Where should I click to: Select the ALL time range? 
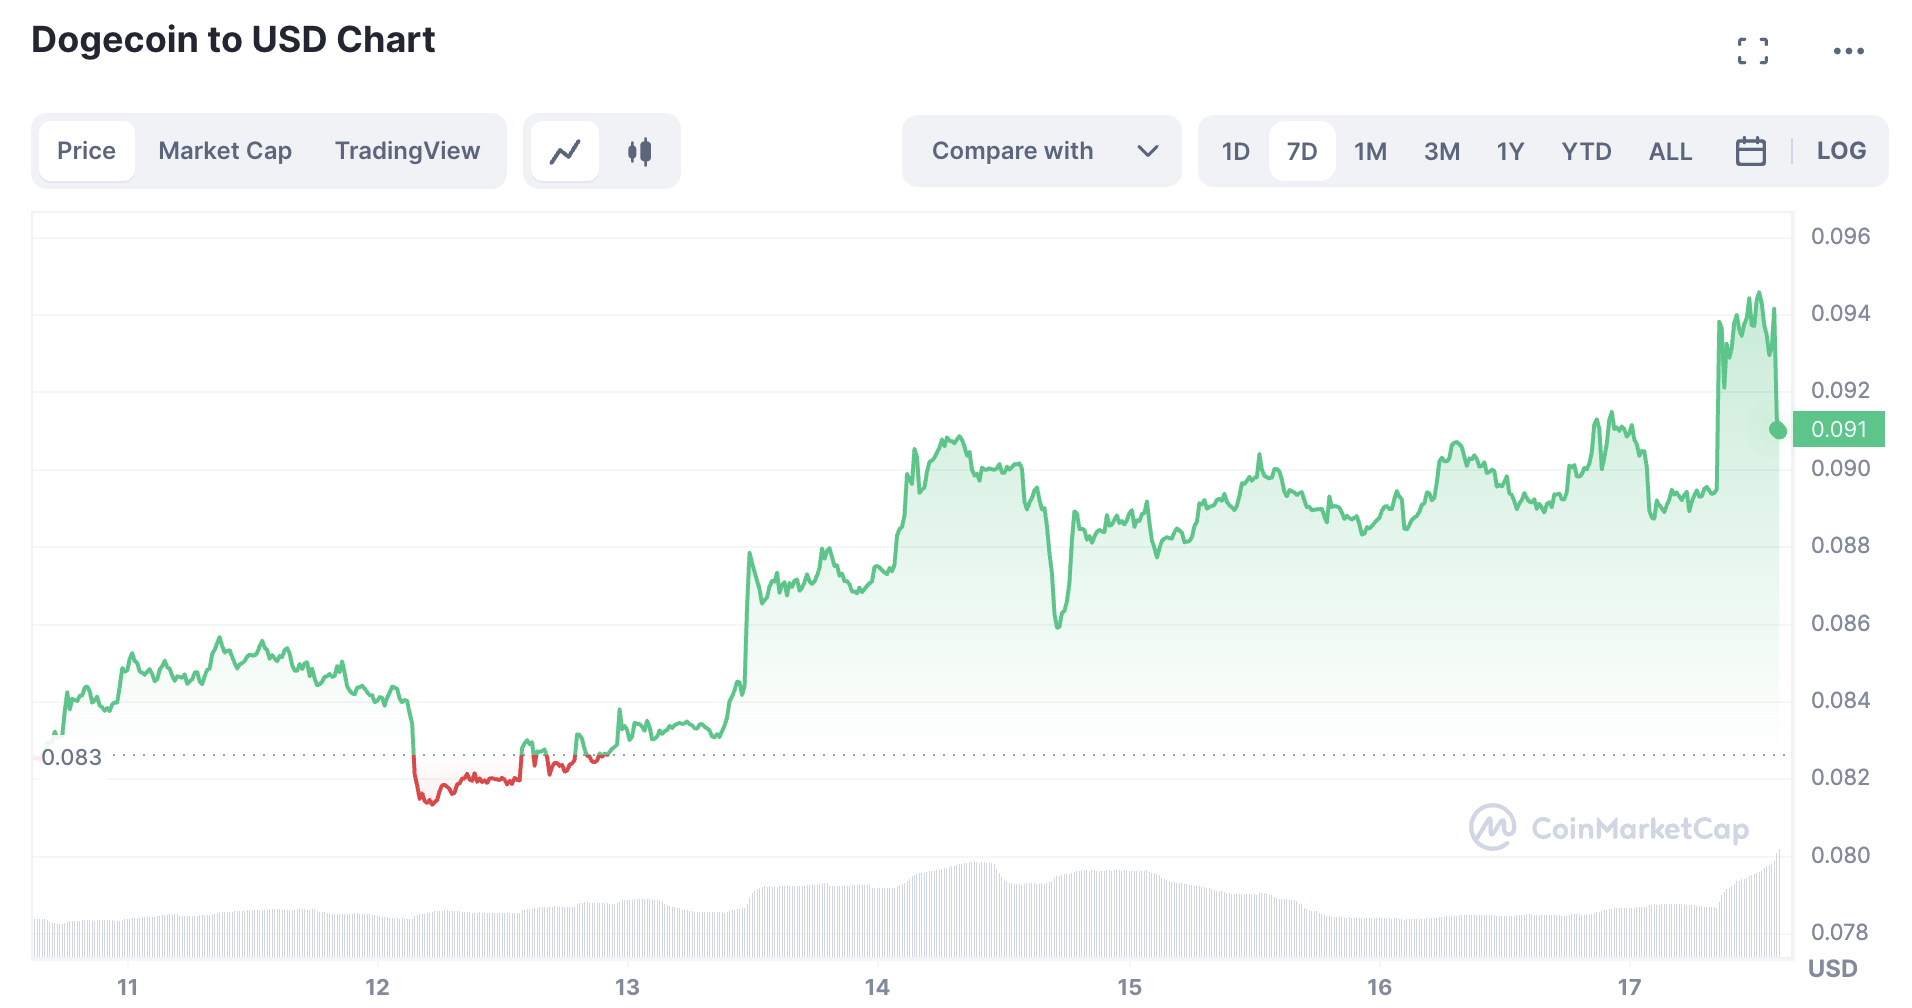[1670, 151]
